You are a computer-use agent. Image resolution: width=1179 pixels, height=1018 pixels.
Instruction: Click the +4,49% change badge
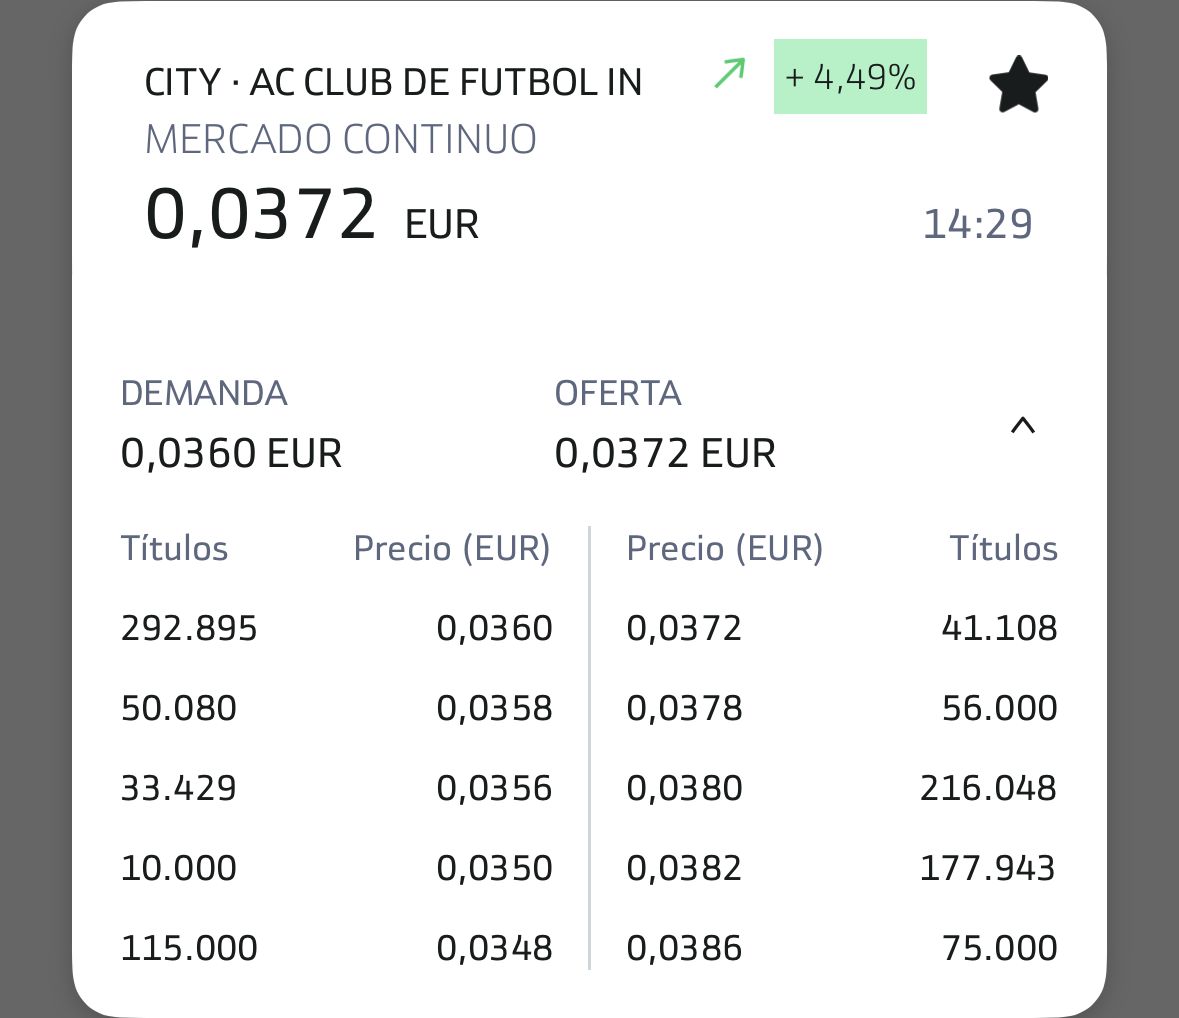pyautogui.click(x=850, y=77)
